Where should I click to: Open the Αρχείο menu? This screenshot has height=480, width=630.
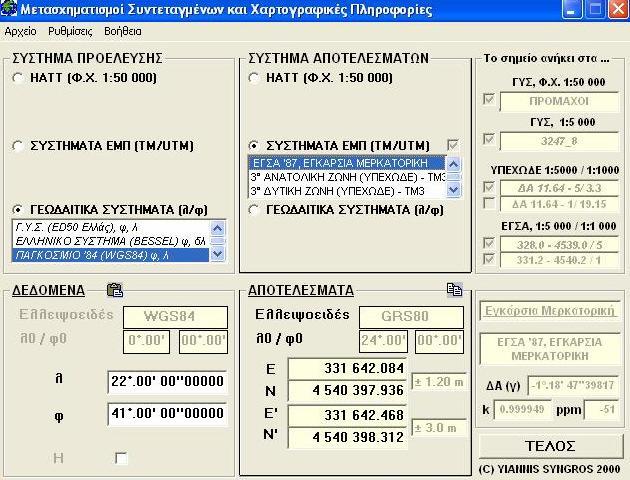[20, 31]
